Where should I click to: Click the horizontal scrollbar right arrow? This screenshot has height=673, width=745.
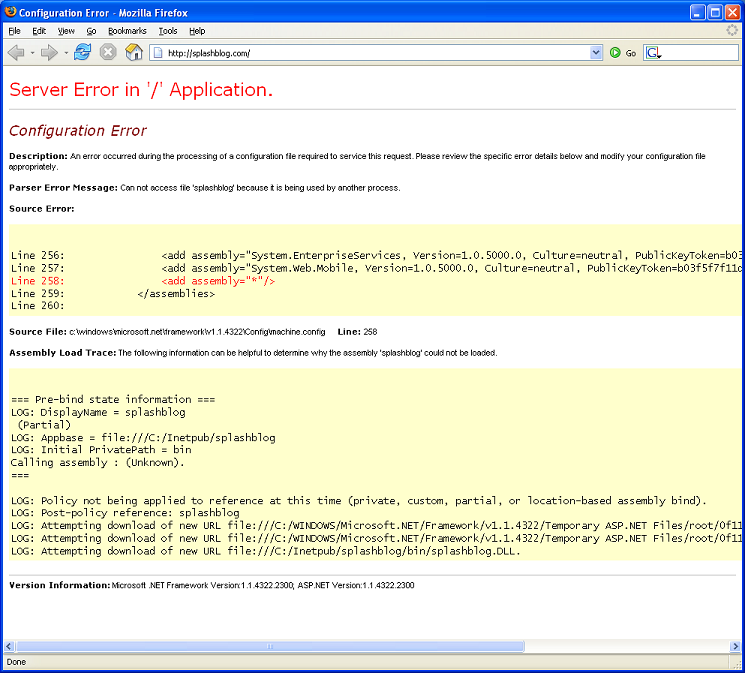(x=735, y=646)
